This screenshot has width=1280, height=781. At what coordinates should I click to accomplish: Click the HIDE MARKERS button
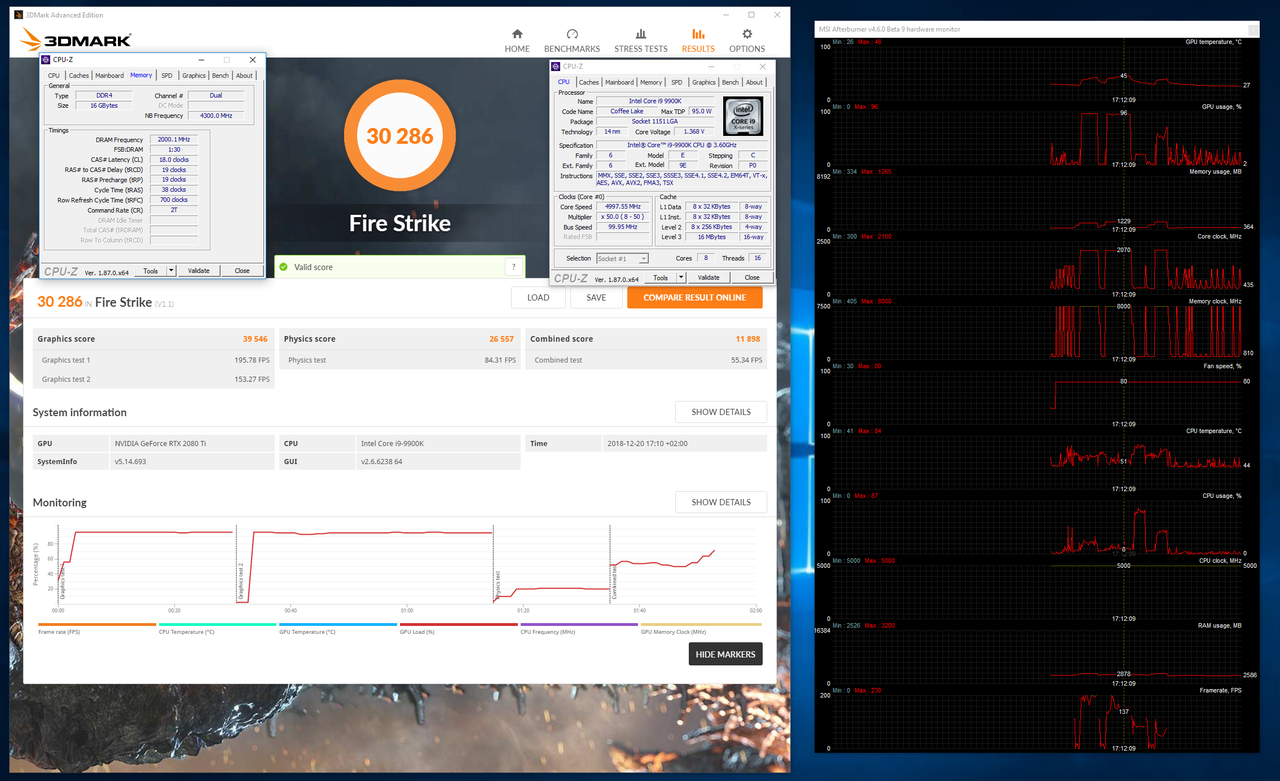point(725,654)
